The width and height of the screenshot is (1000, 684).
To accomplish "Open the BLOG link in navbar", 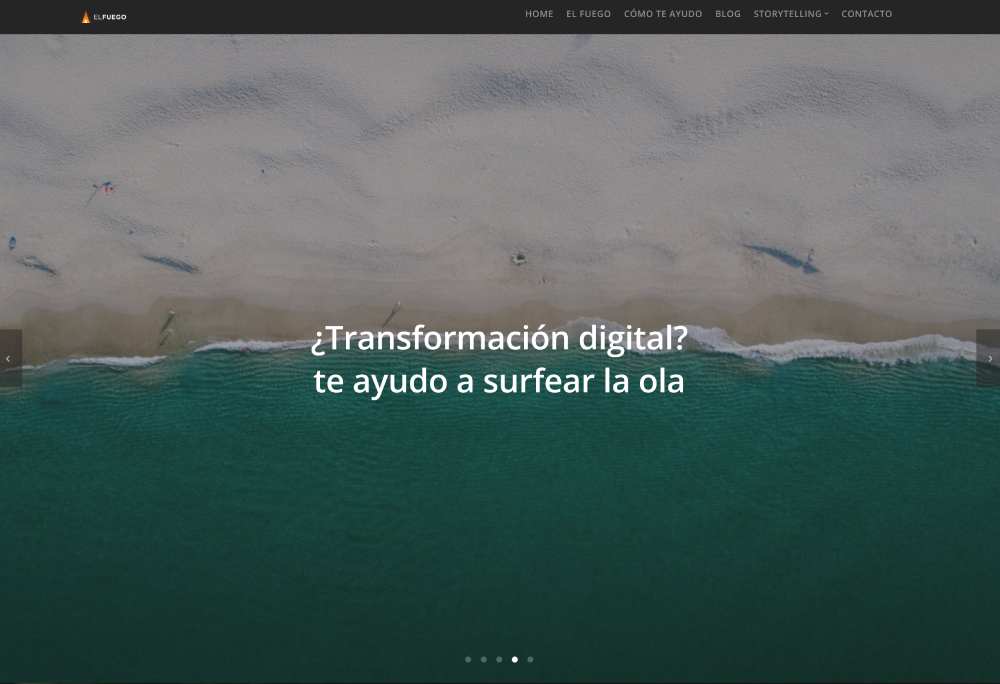I will (x=728, y=13).
